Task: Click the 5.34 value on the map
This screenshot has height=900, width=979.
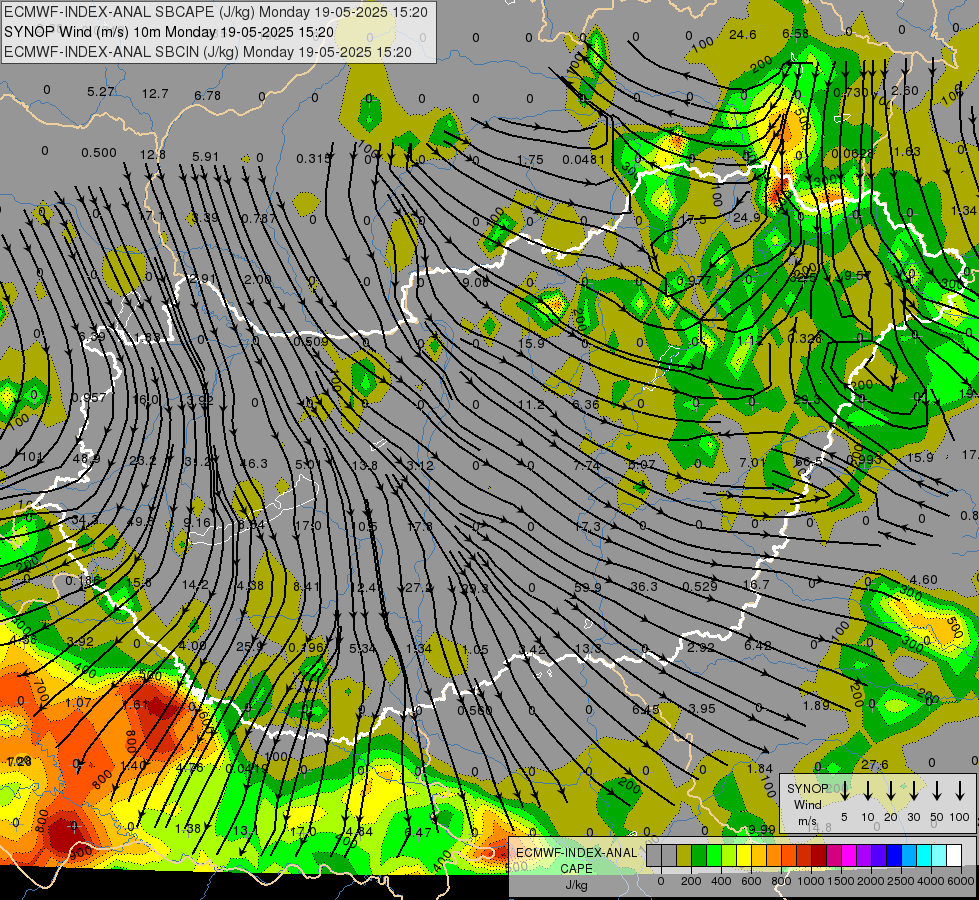Action: [x=362, y=649]
